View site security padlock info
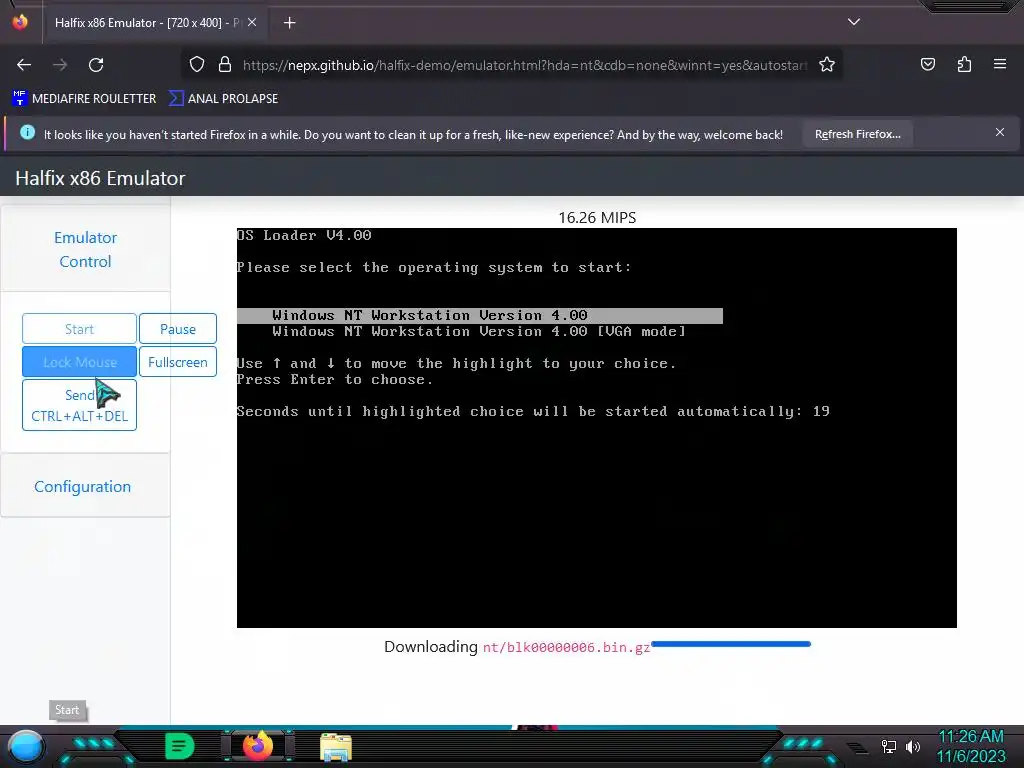Image resolution: width=1024 pixels, height=768 pixels. tap(225, 65)
